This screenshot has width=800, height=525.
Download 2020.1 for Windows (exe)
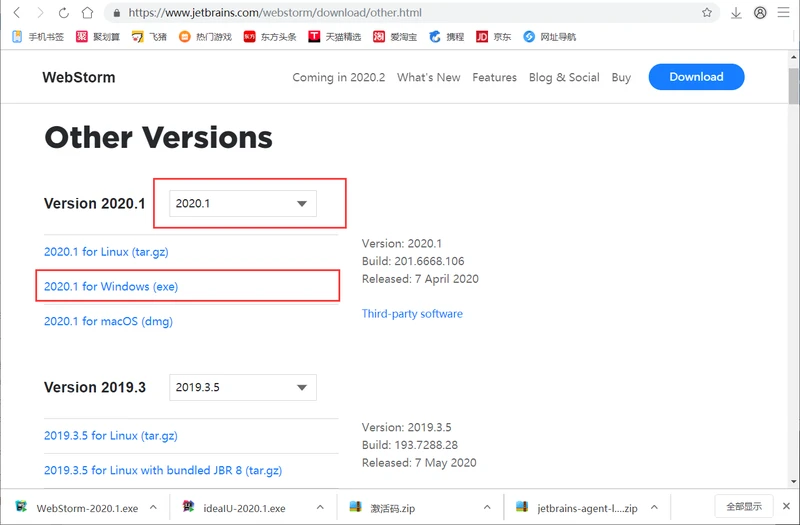click(x=111, y=287)
